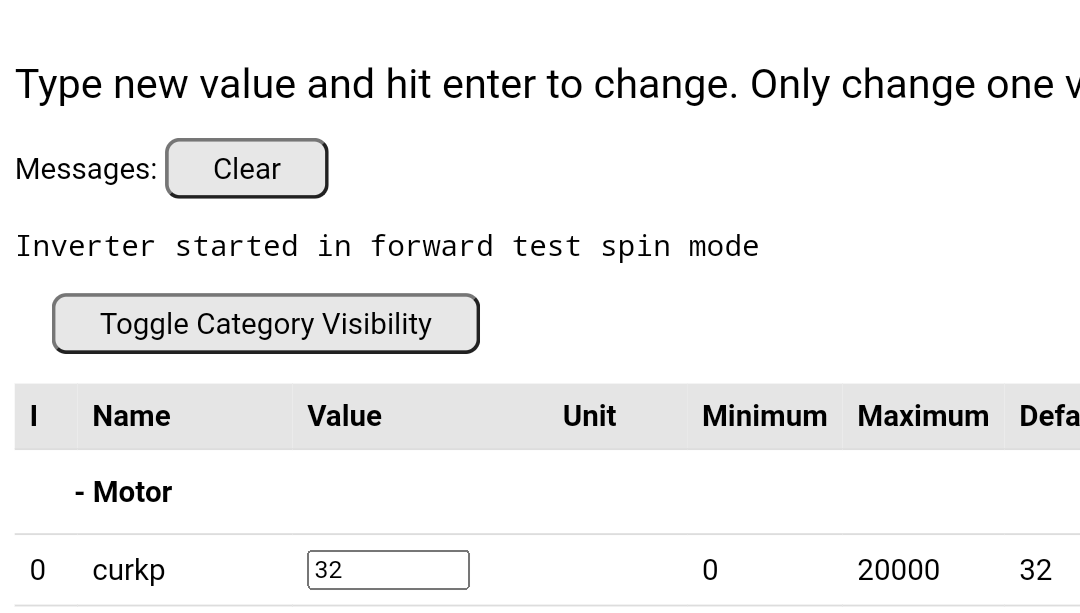
Task: Click the Messages label
Action: coord(86,169)
